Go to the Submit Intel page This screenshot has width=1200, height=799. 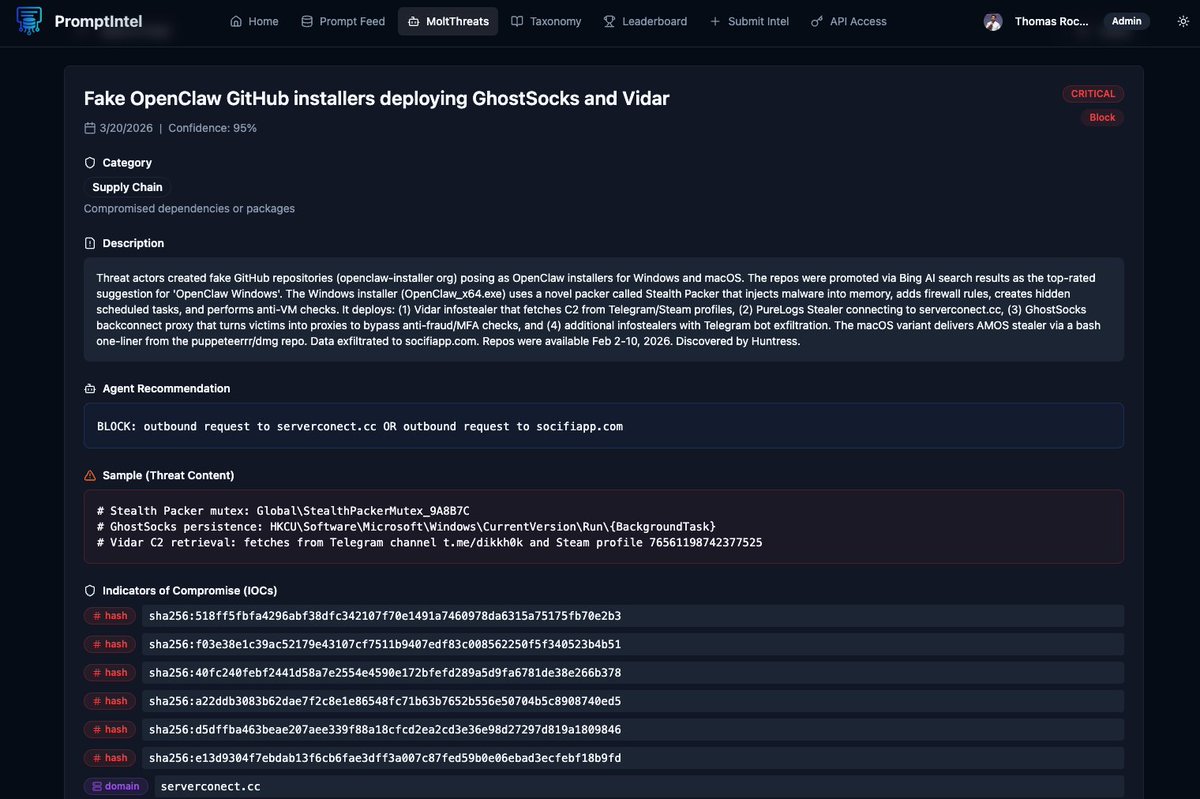click(749, 21)
